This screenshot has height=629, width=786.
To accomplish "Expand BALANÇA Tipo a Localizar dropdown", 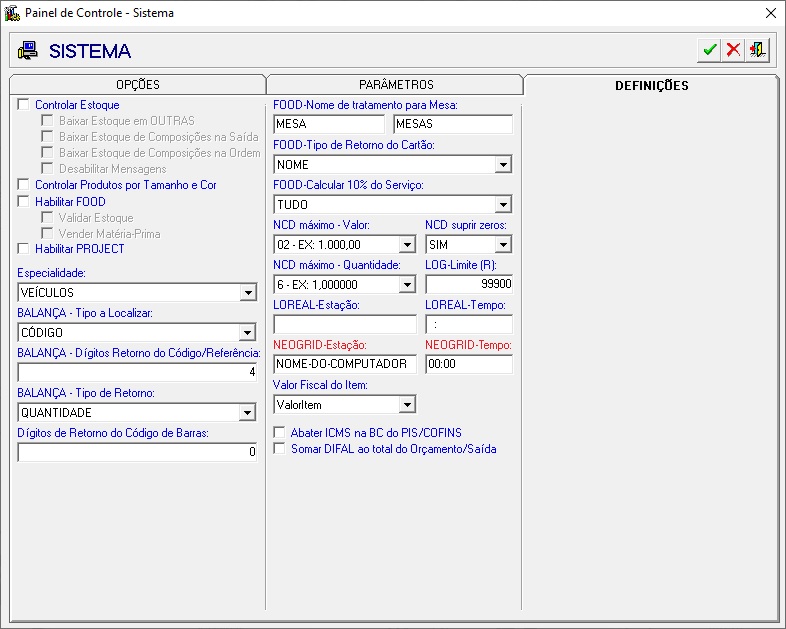I will 248,333.
